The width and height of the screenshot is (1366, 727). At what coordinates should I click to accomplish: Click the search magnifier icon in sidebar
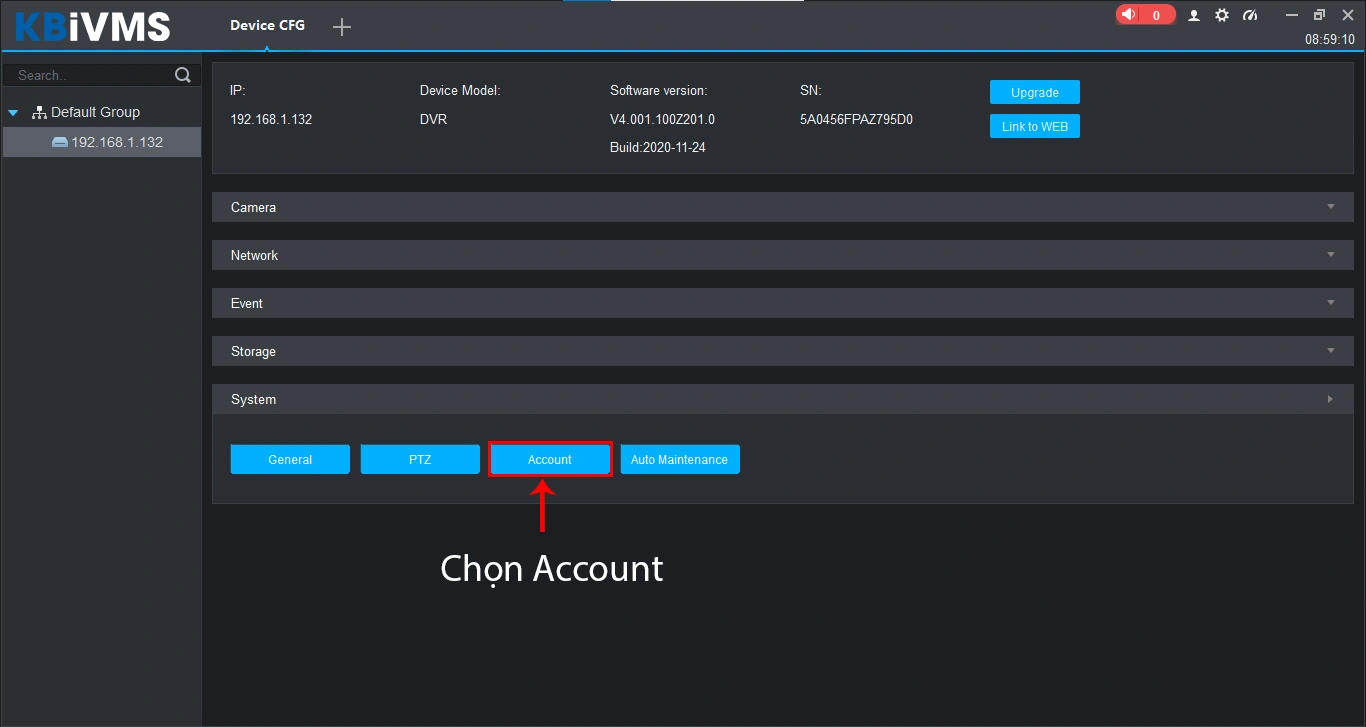click(183, 74)
